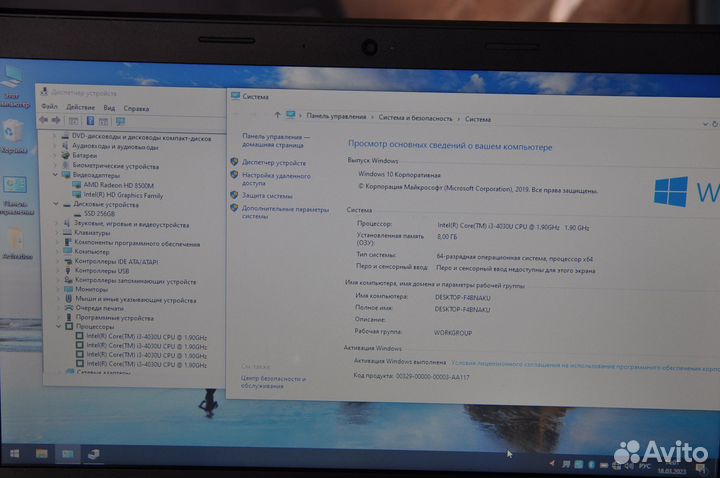This screenshot has height=478, width=720.
Task: Expand the Контроллеры USB category
Action: click(57, 270)
